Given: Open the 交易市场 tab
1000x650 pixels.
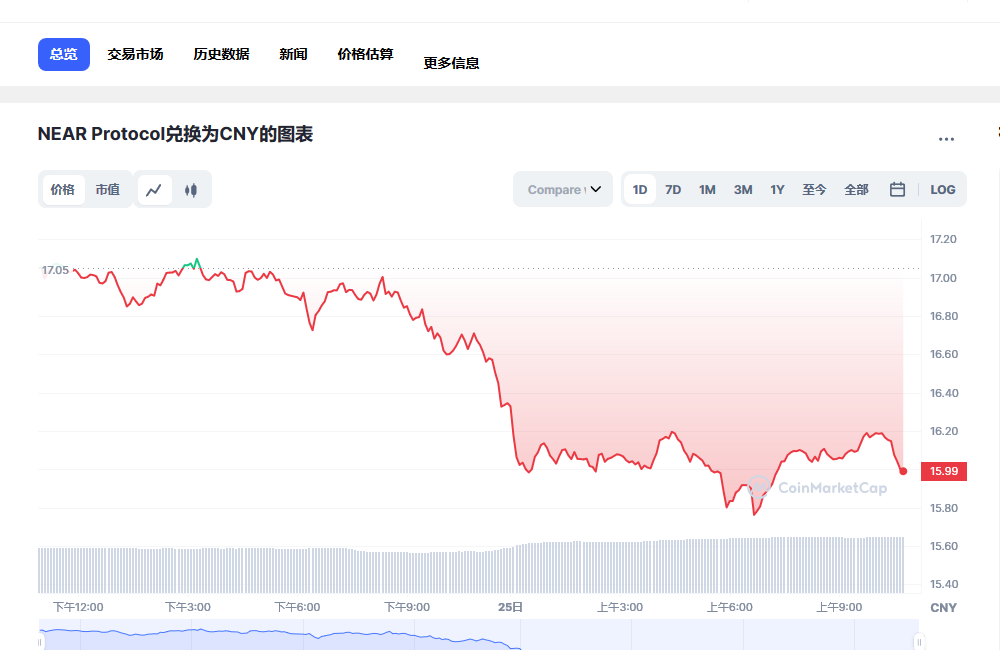Looking at the screenshot, I should tap(135, 54).
